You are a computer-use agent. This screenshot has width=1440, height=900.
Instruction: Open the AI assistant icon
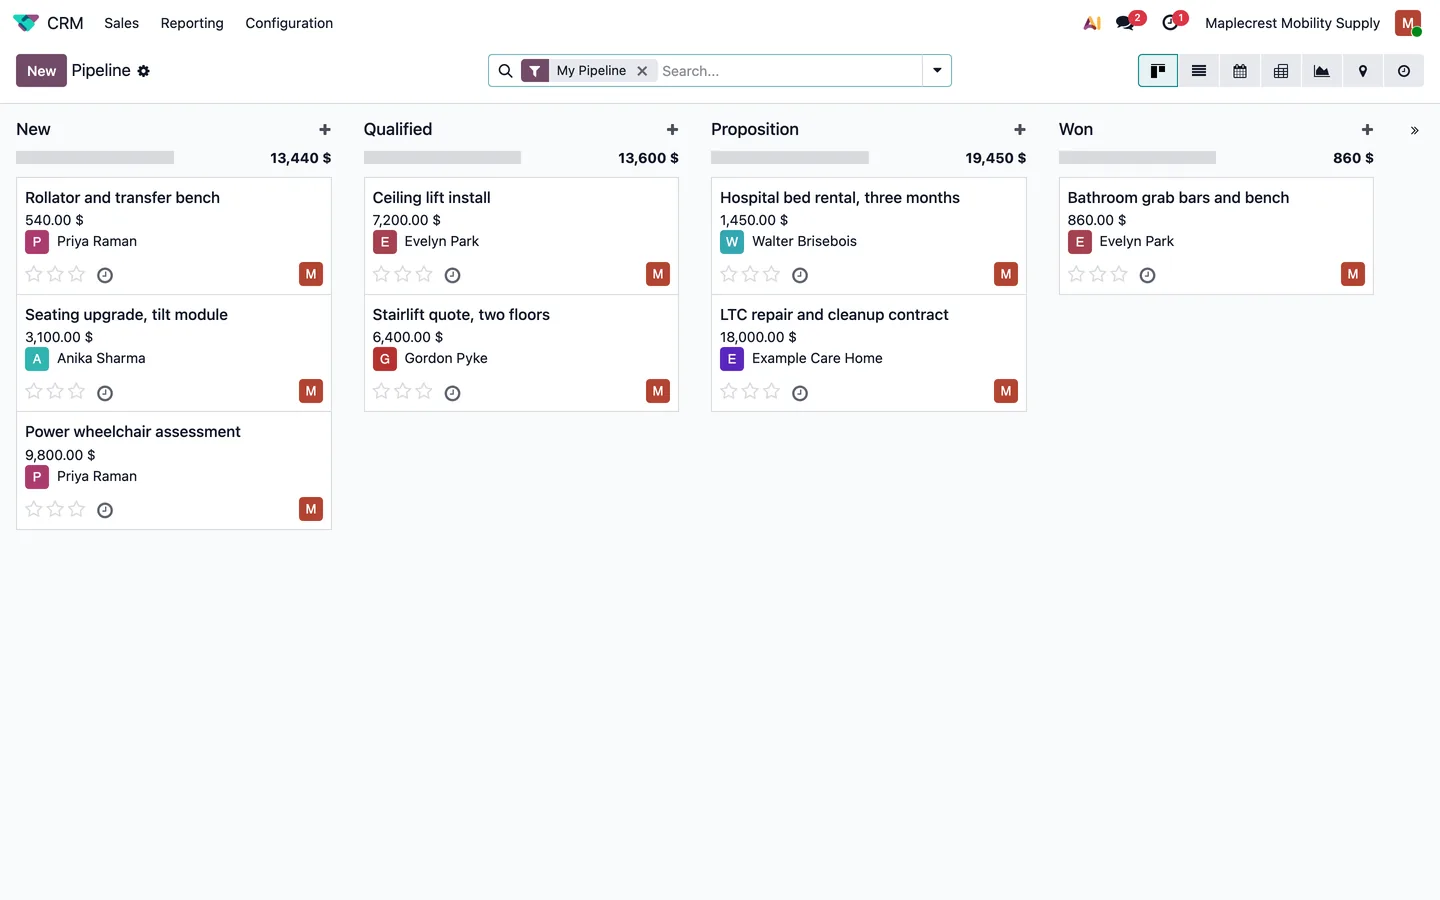click(x=1092, y=23)
